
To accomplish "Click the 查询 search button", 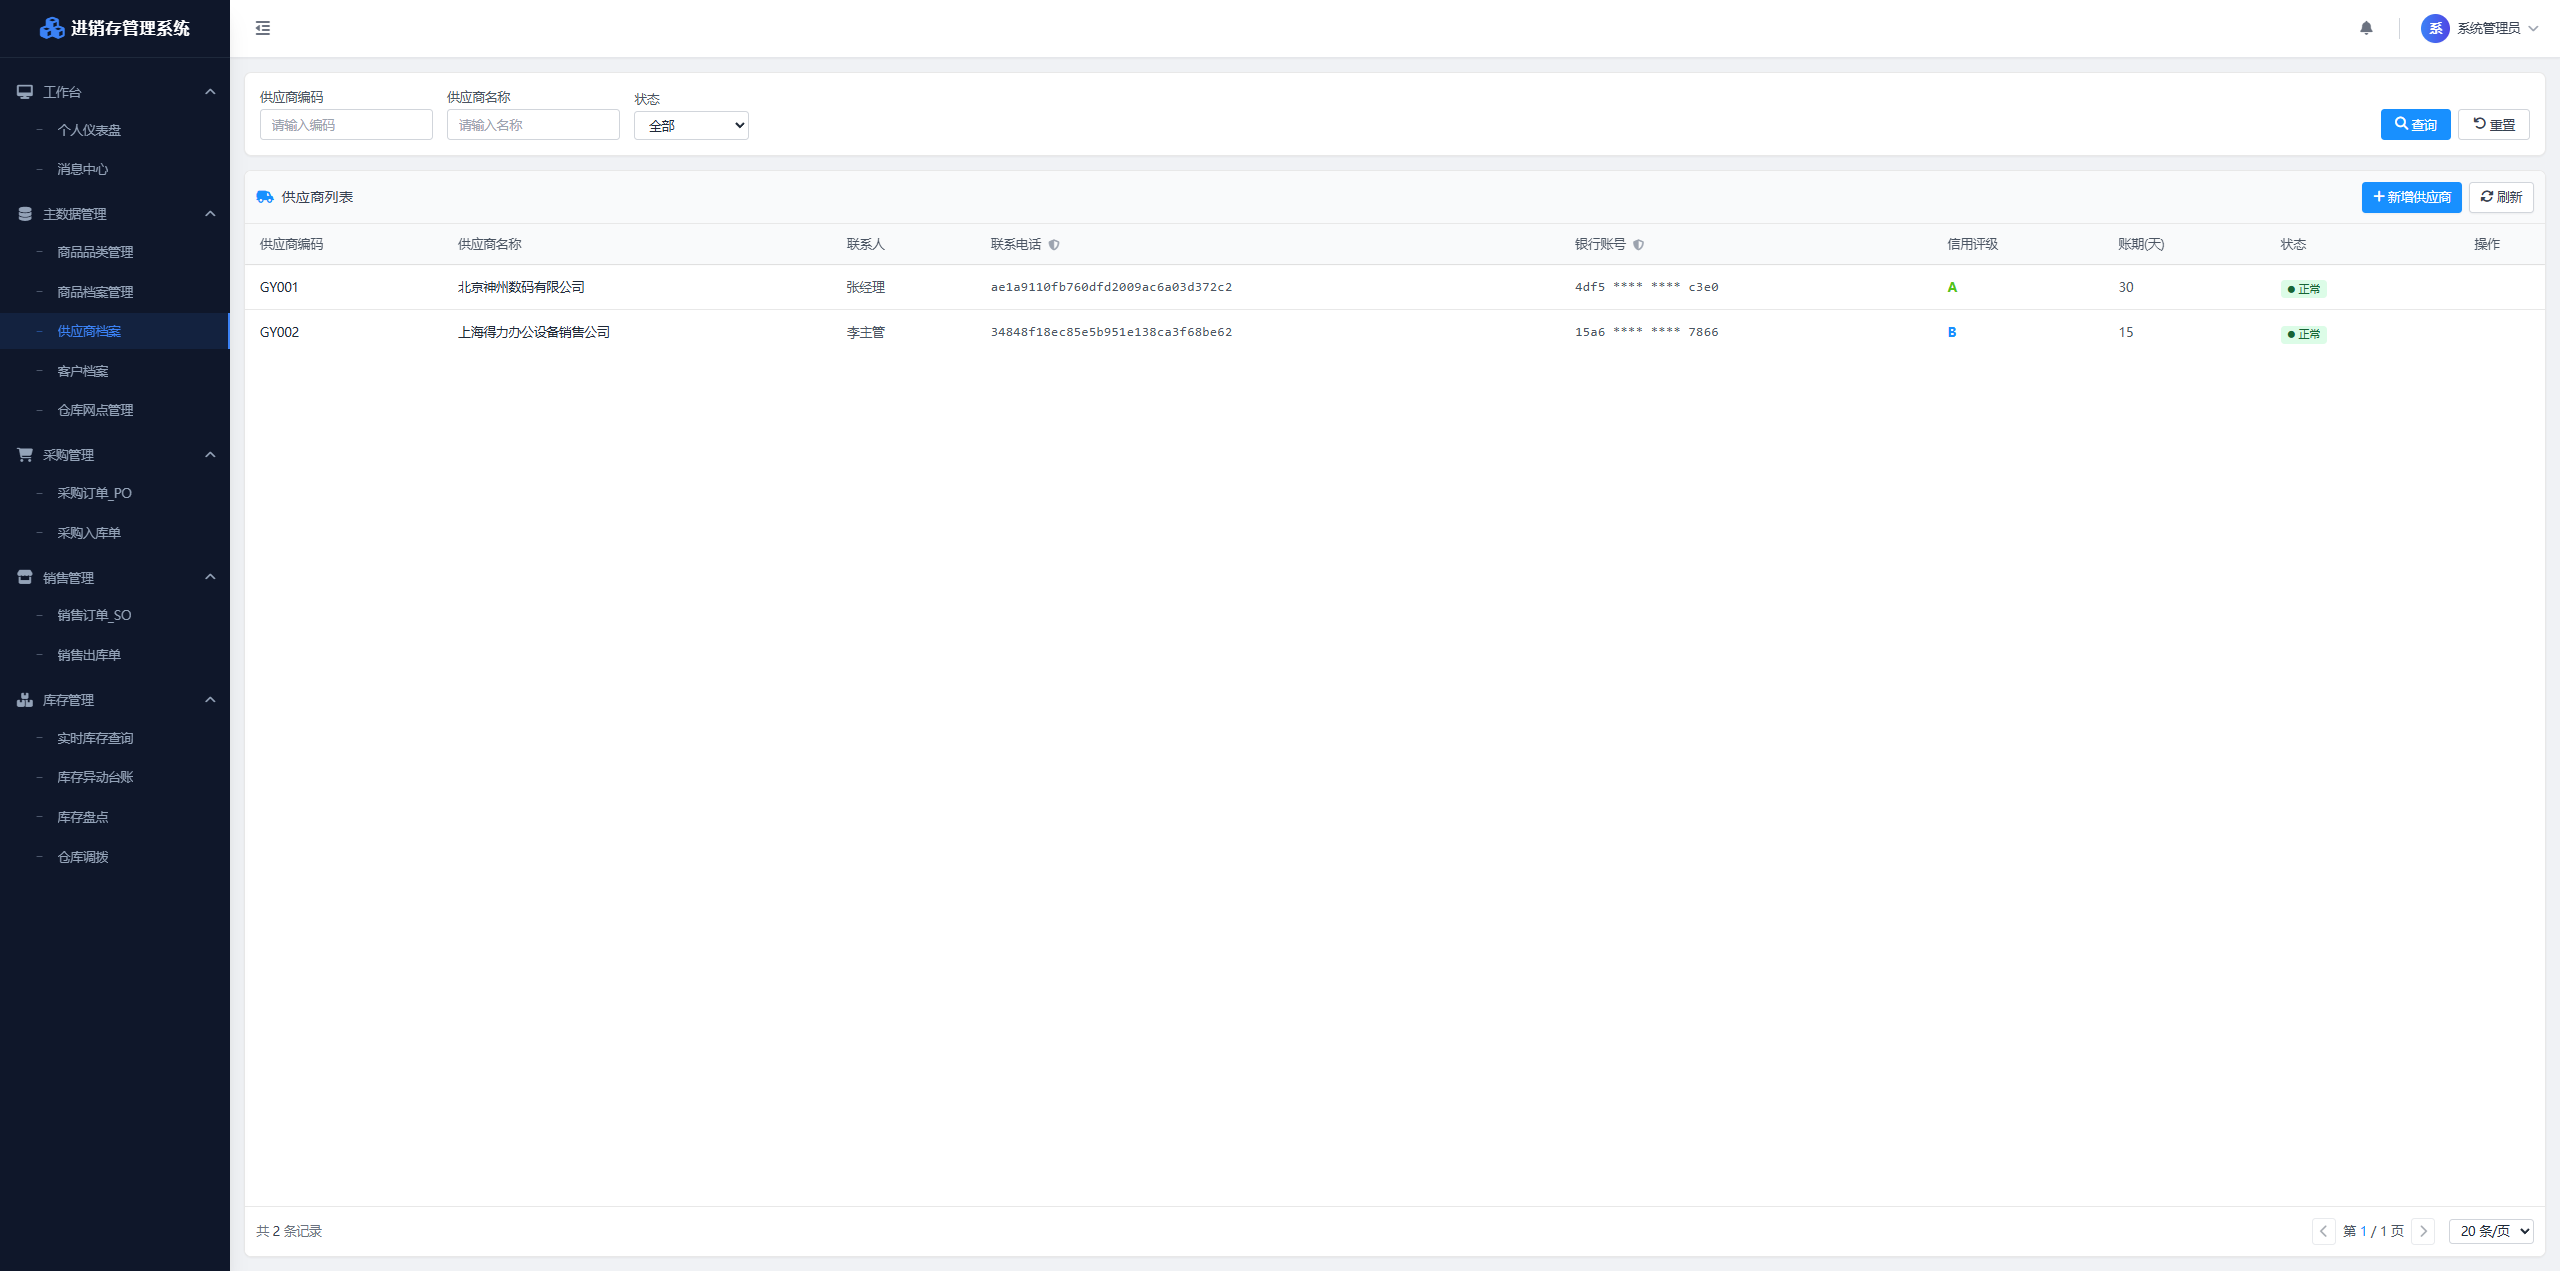I will tap(2415, 125).
